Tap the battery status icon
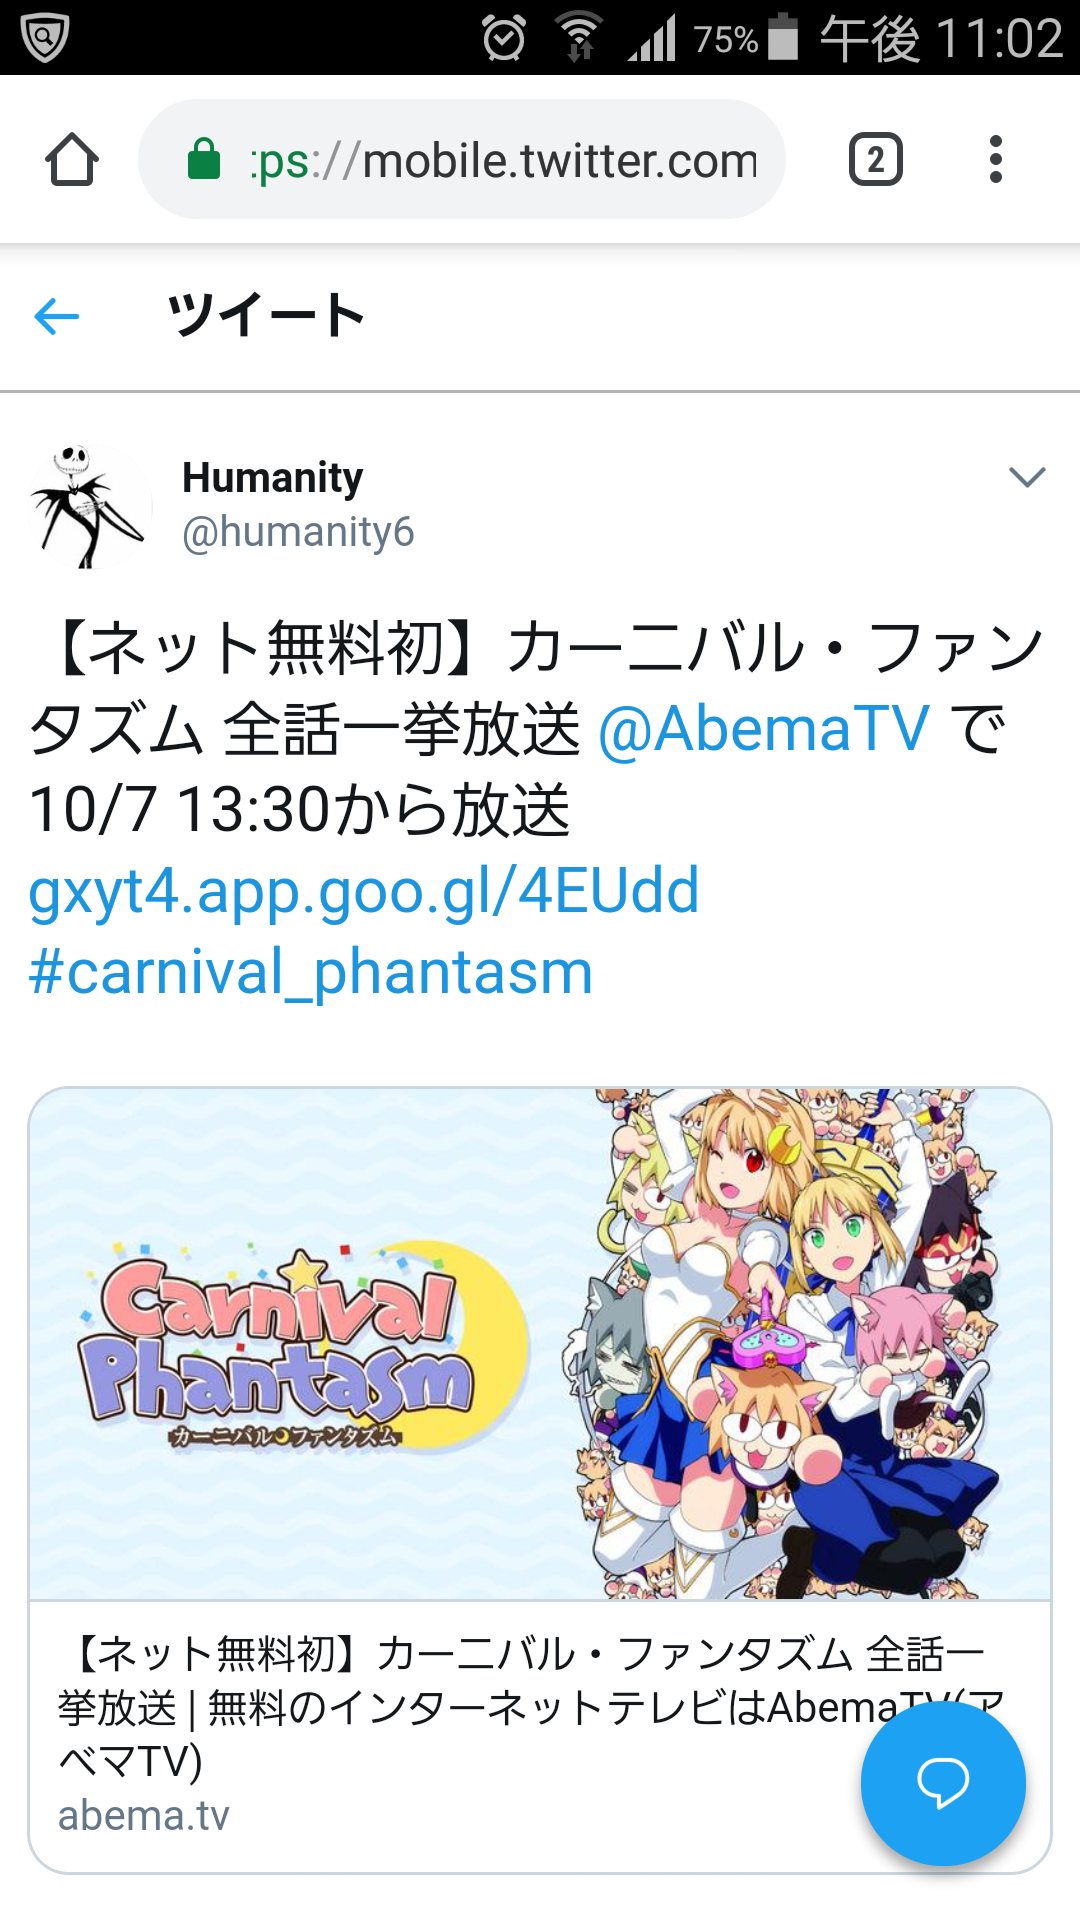Image resolution: width=1080 pixels, height=1920 pixels. pos(783,37)
